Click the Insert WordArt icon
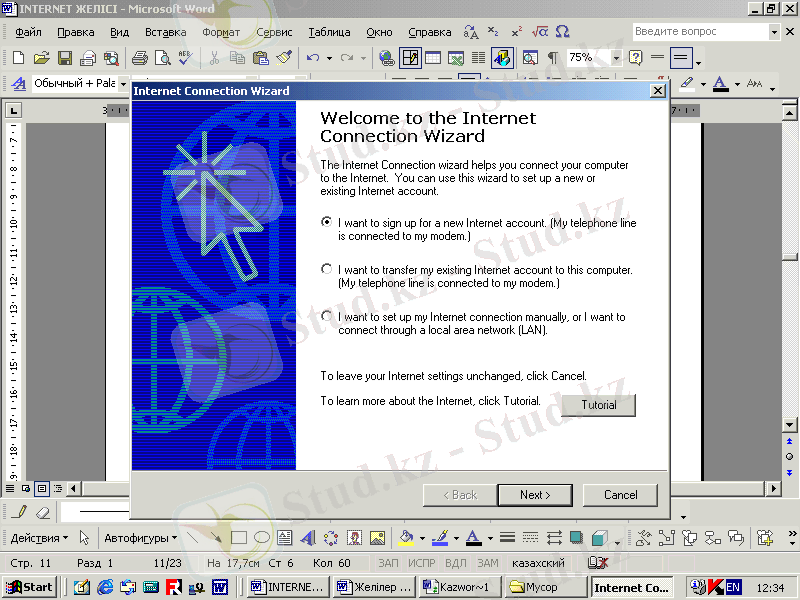This screenshot has width=800, height=600. 308,538
